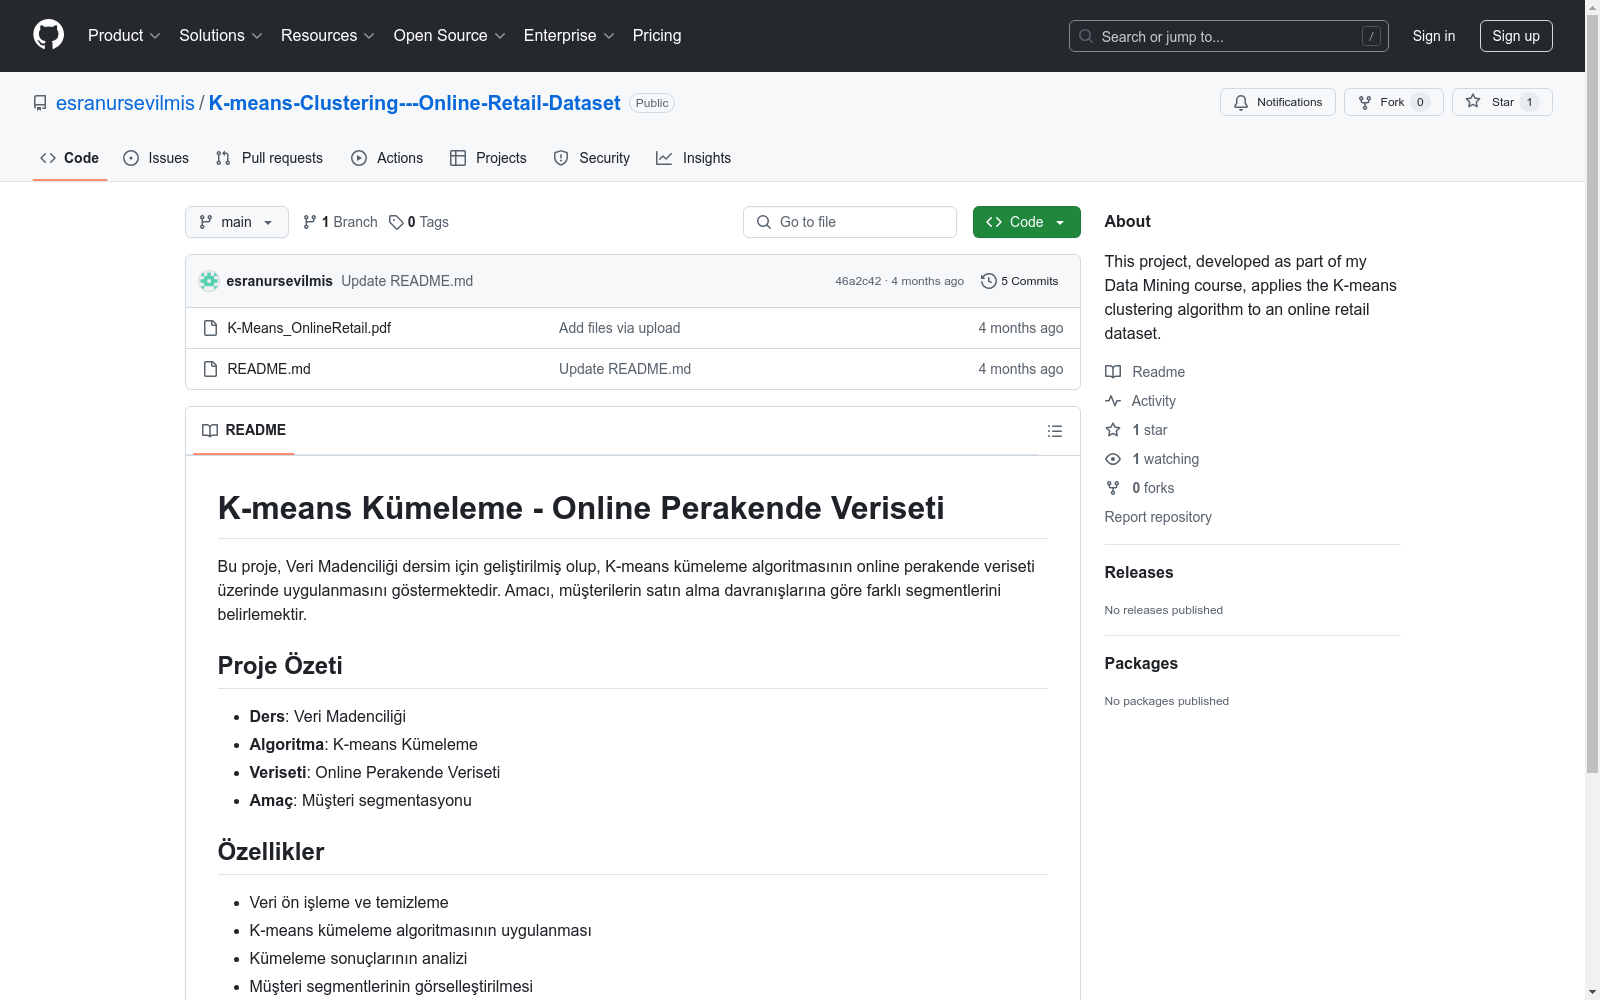
Task: Open the K-Means_OnlineRetail.pdf file
Action: 309,328
